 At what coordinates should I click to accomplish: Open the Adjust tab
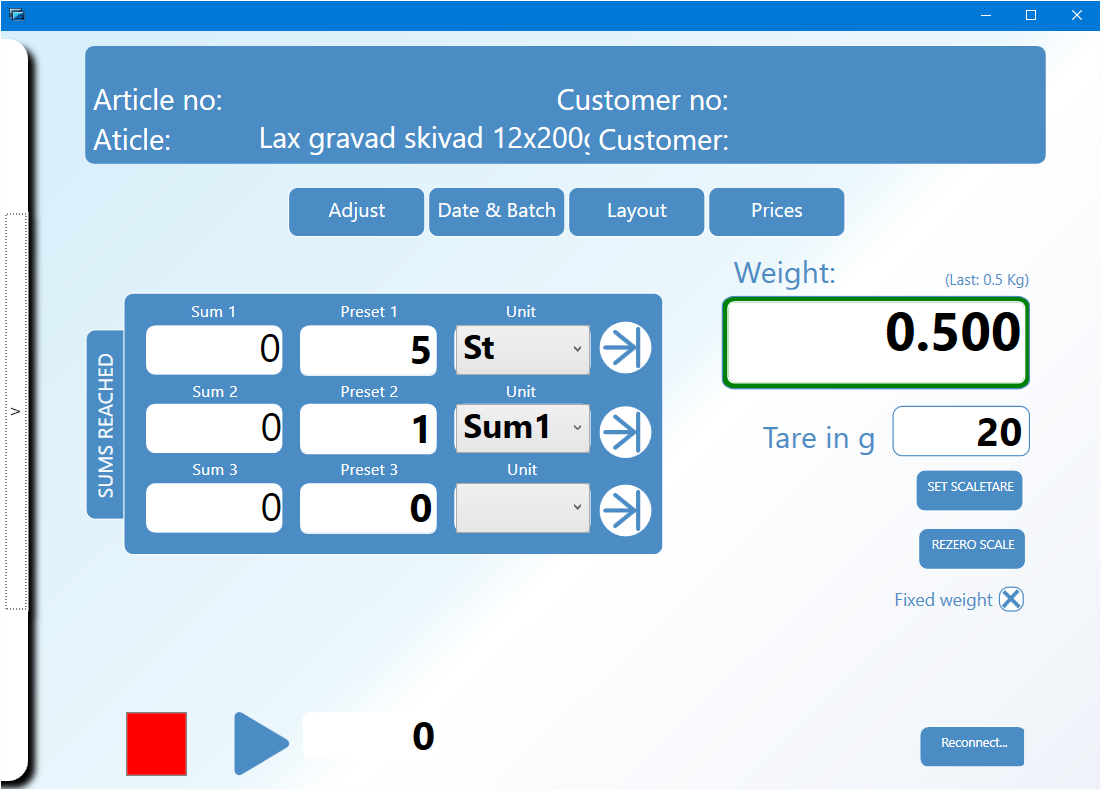(x=357, y=211)
